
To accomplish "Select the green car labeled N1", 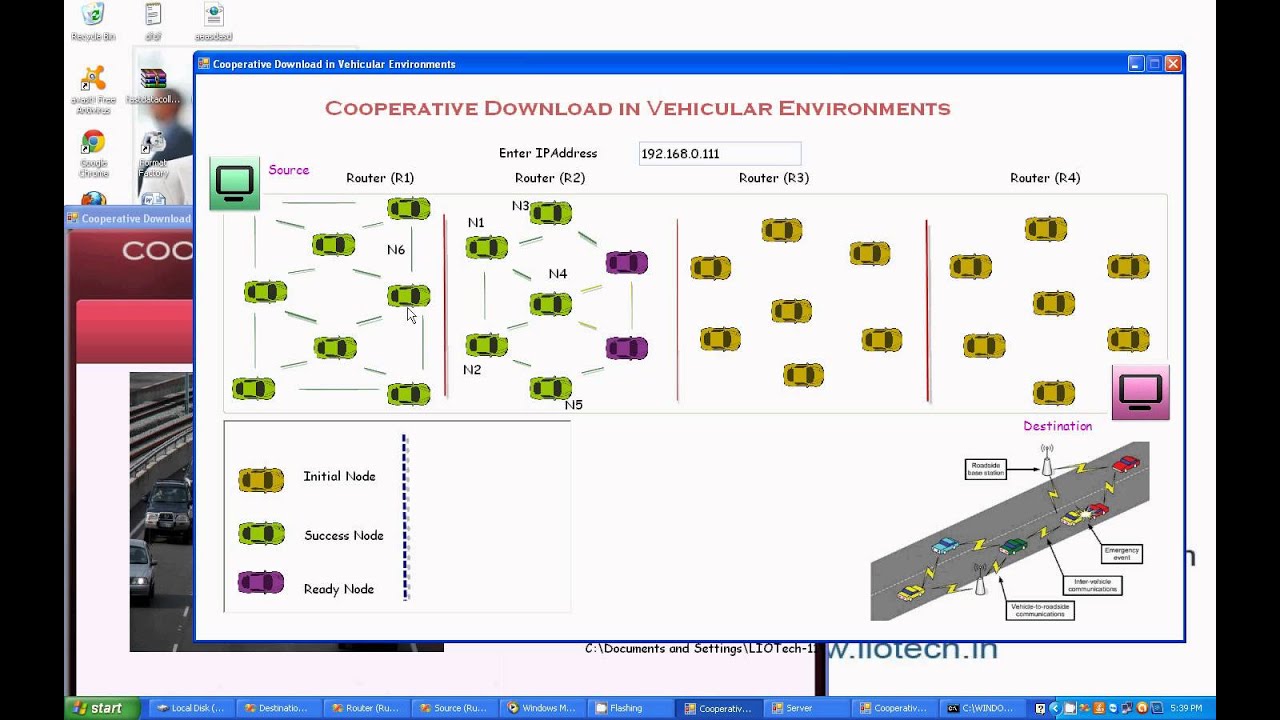I will pos(487,247).
